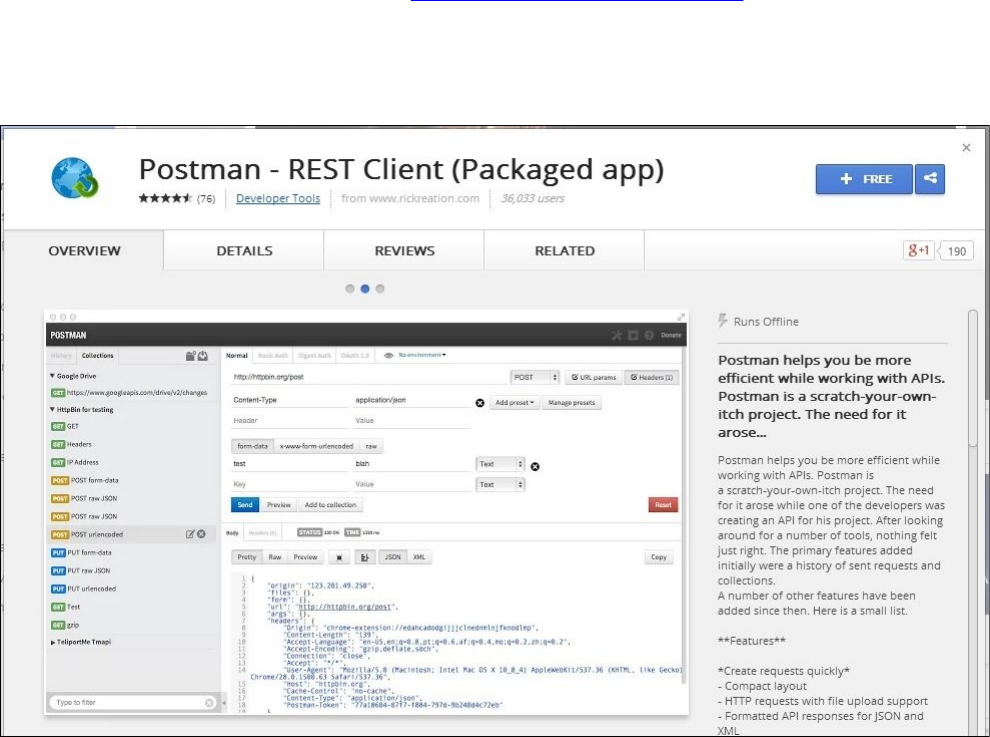Open the Add preset dropdown

515,403
